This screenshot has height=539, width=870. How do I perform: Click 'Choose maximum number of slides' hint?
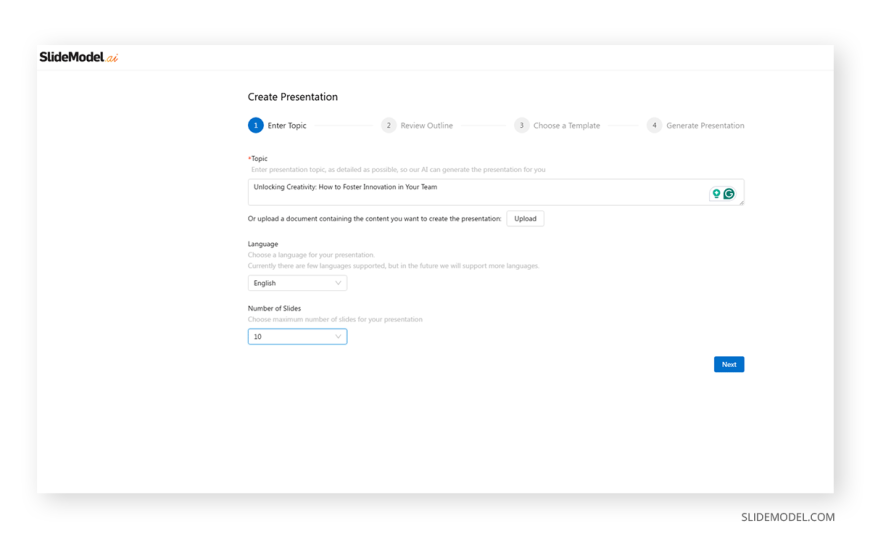(x=335, y=319)
